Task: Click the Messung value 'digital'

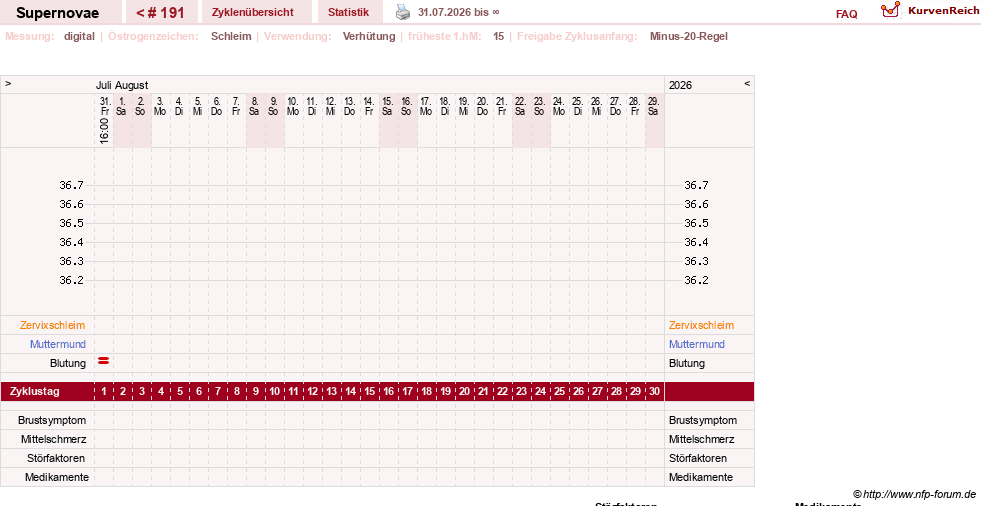Action: coord(79,36)
